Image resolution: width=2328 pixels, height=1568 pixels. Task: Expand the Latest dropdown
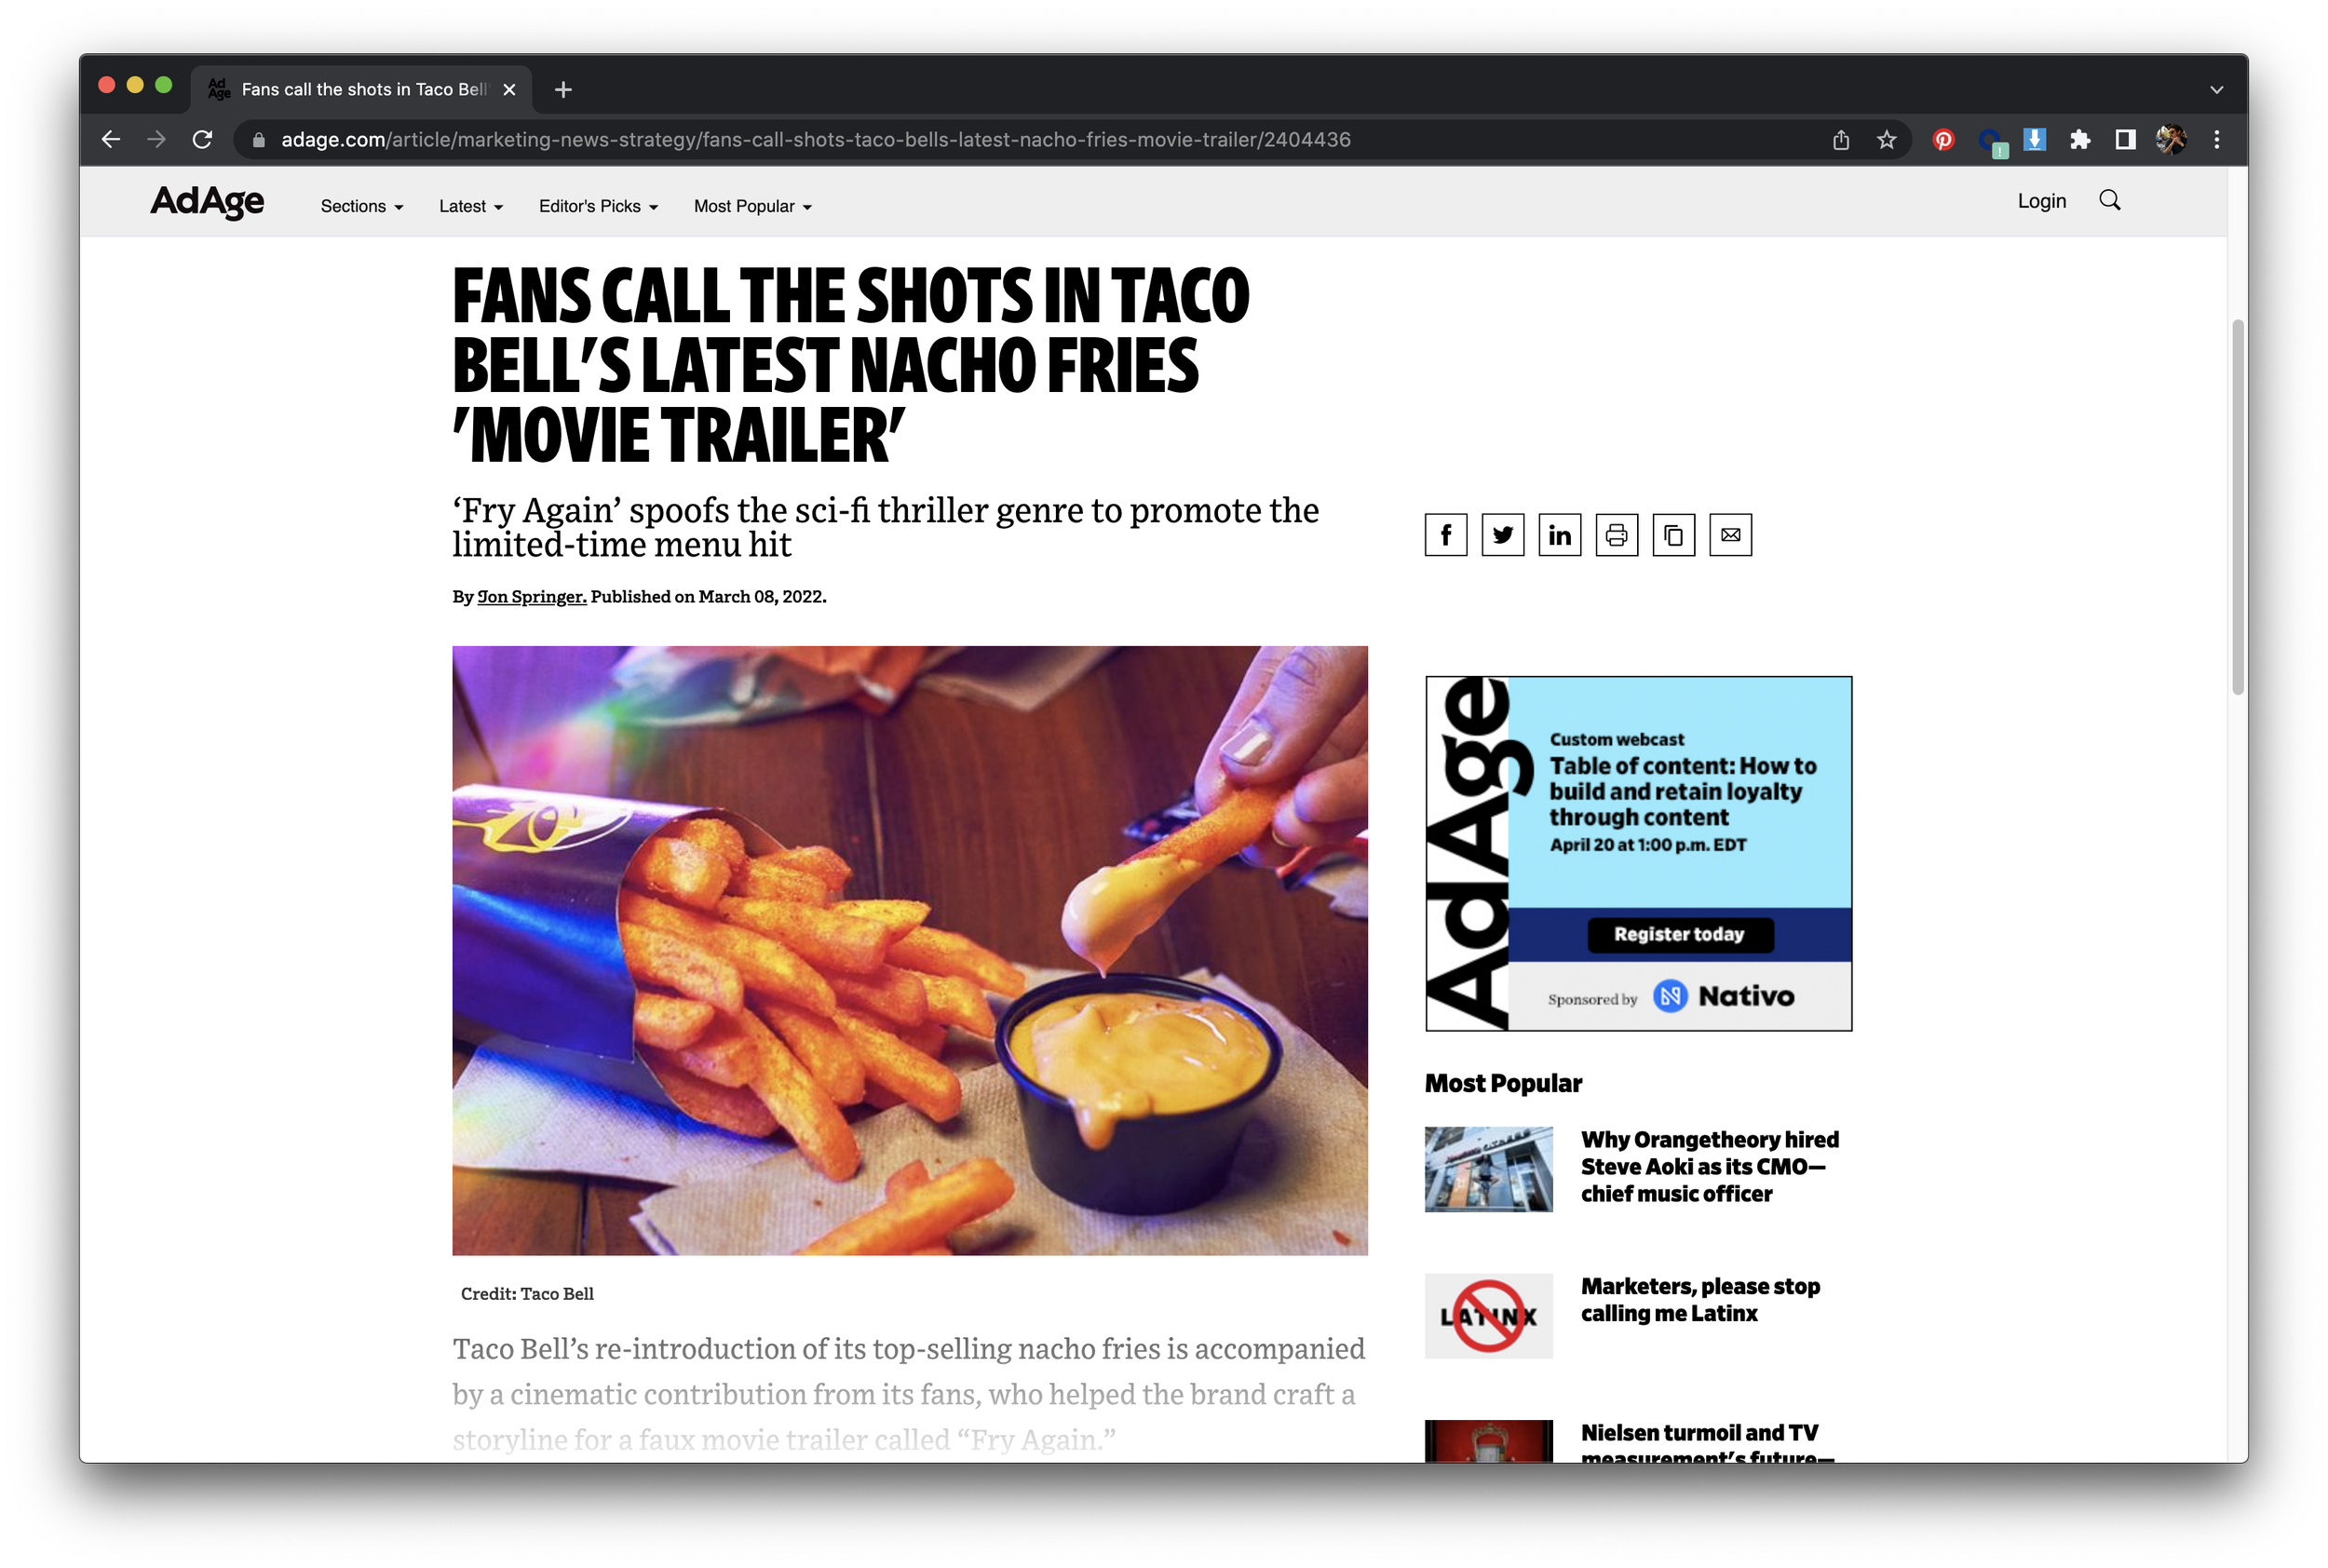coord(470,206)
